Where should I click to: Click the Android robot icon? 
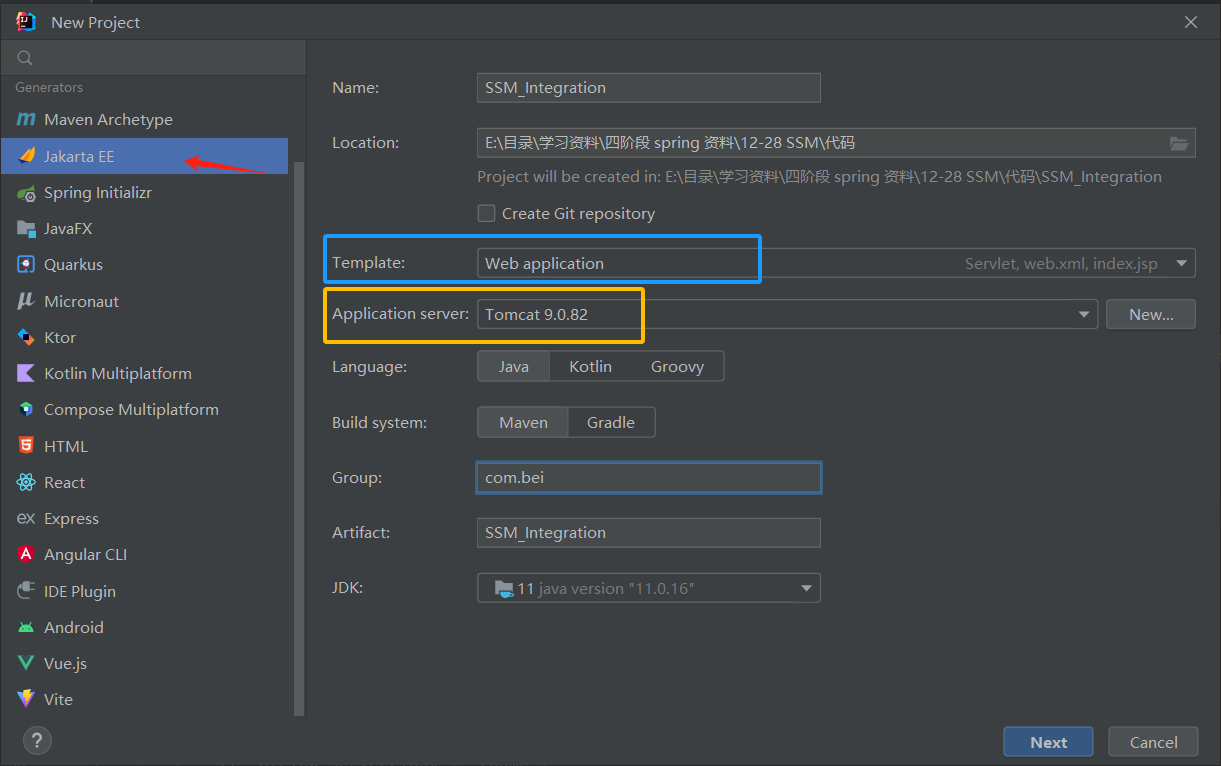[x=27, y=628]
